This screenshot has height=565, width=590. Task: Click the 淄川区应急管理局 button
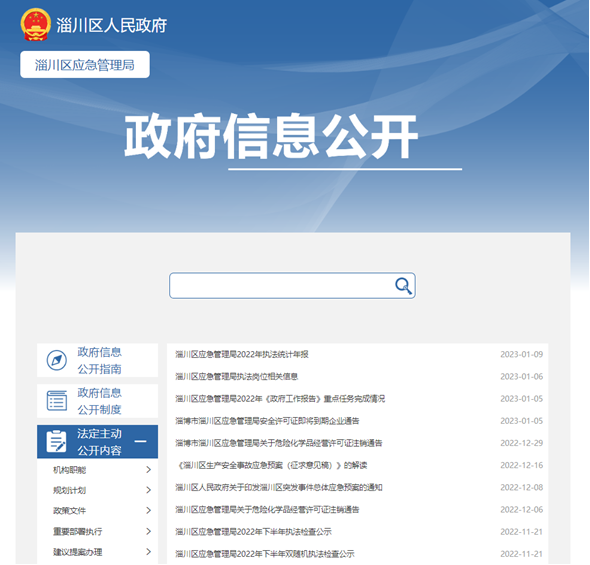[x=85, y=65]
